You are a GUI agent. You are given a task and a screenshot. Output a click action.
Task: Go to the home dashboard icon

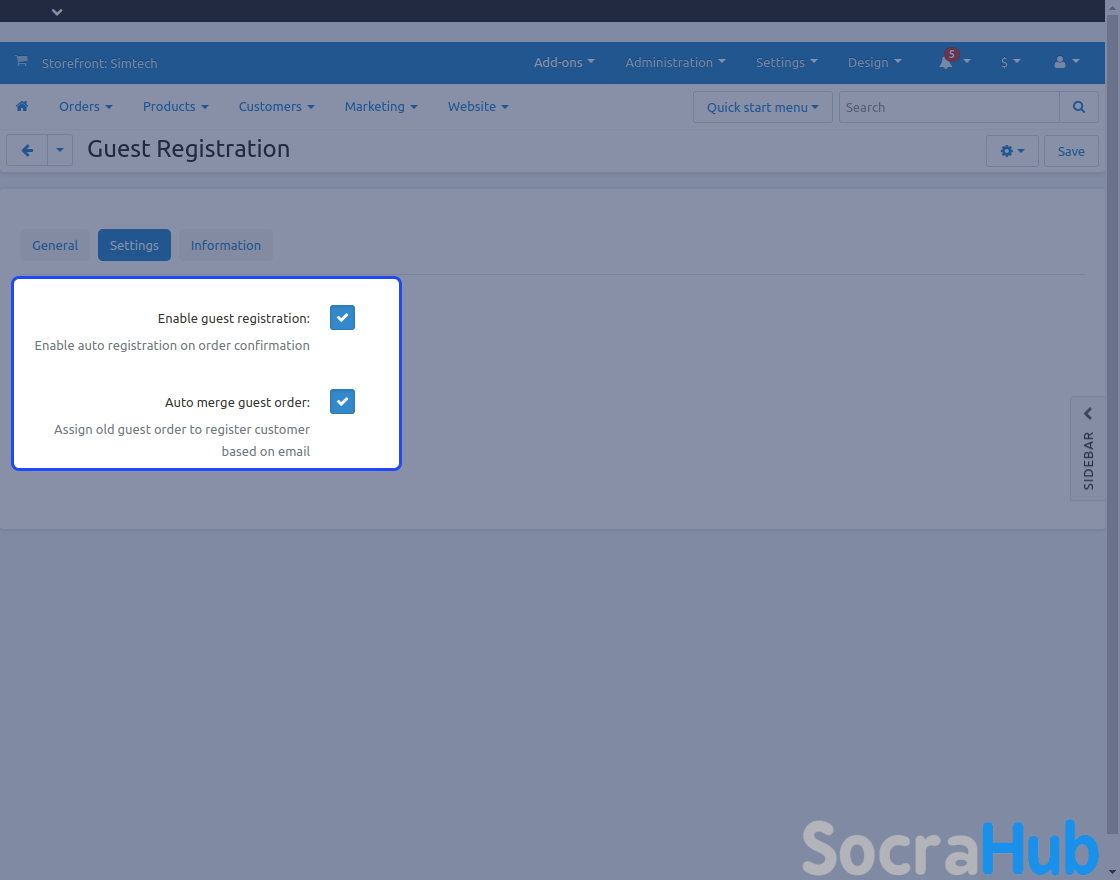(x=22, y=106)
